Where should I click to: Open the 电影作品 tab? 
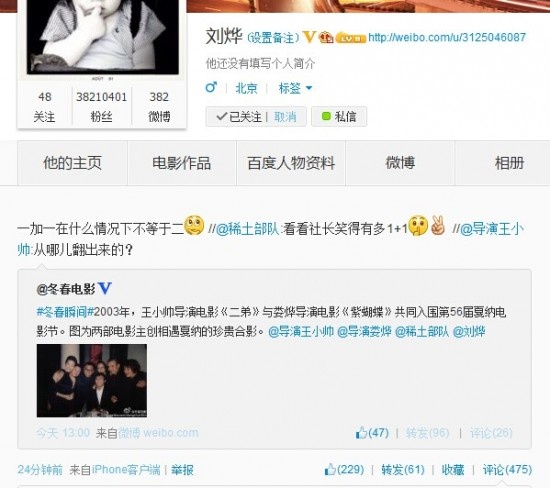[181, 163]
